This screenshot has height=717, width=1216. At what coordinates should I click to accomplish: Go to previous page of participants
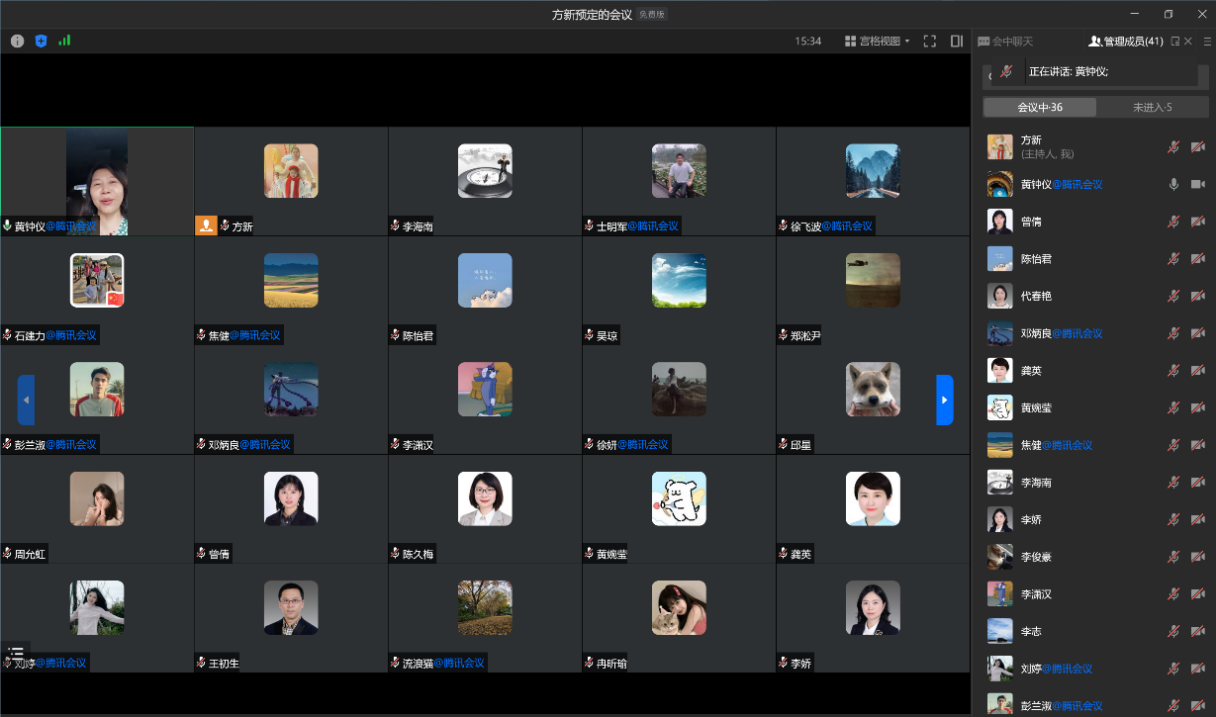point(26,400)
